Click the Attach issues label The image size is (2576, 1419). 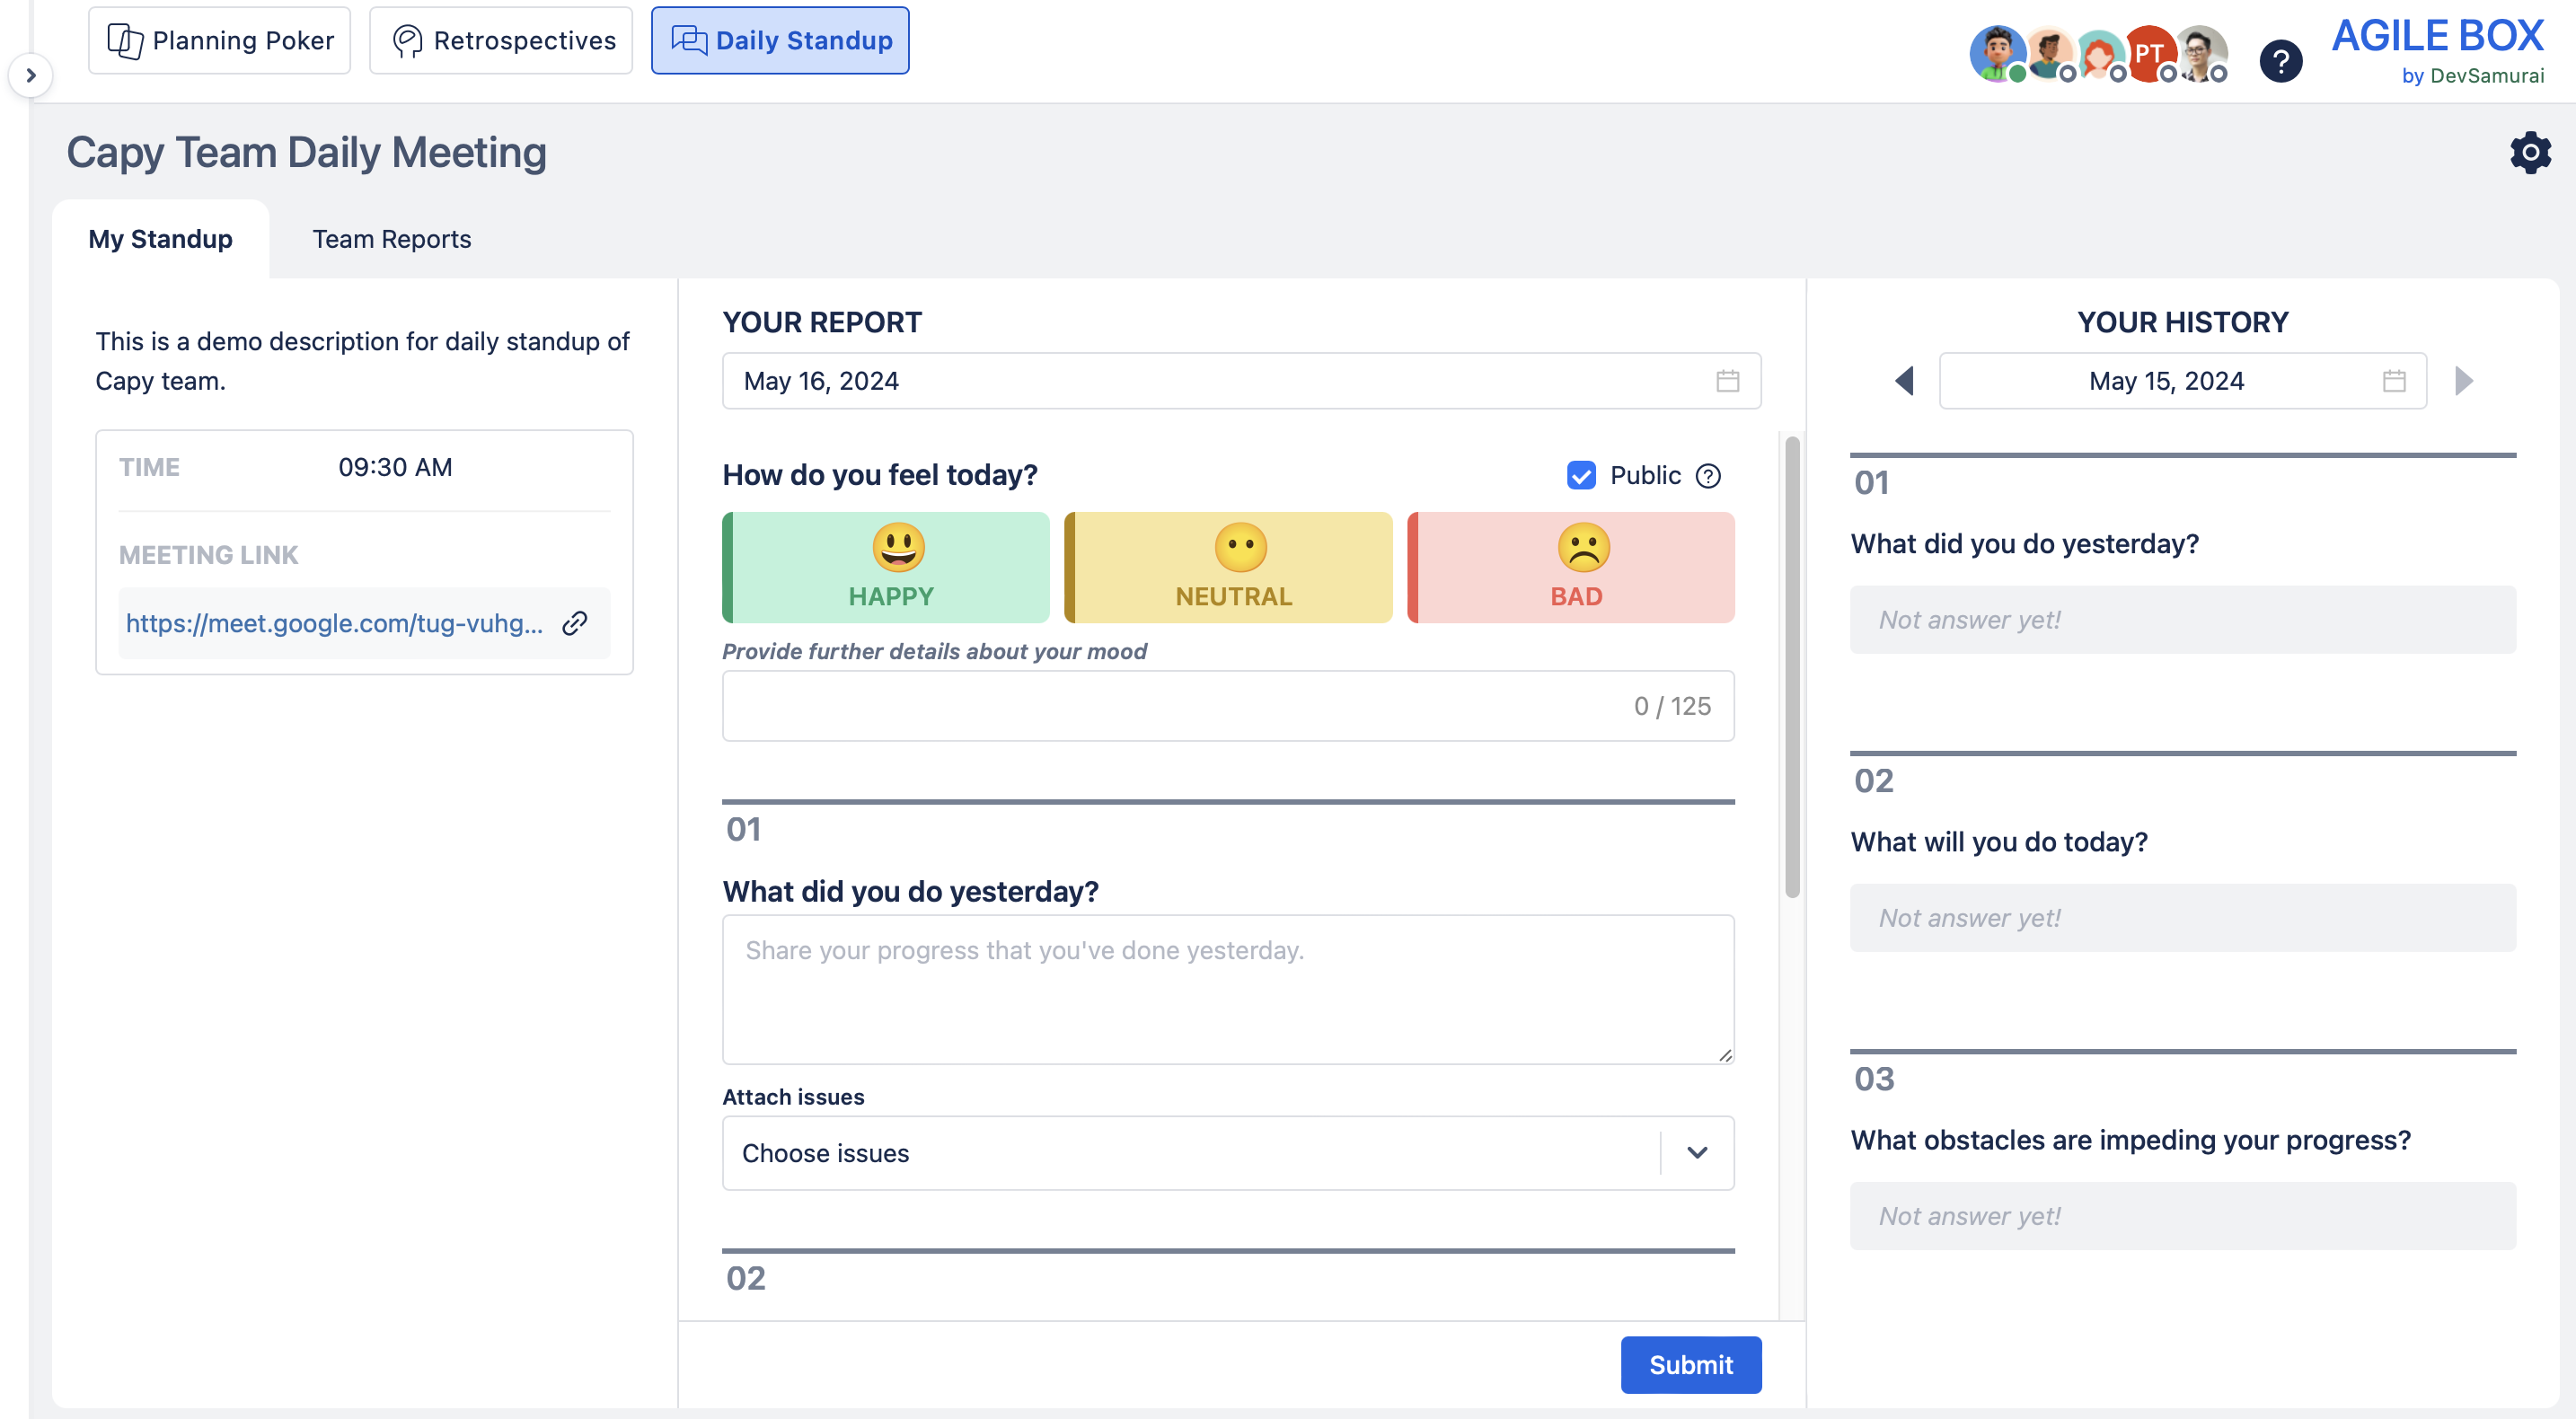point(793,1097)
